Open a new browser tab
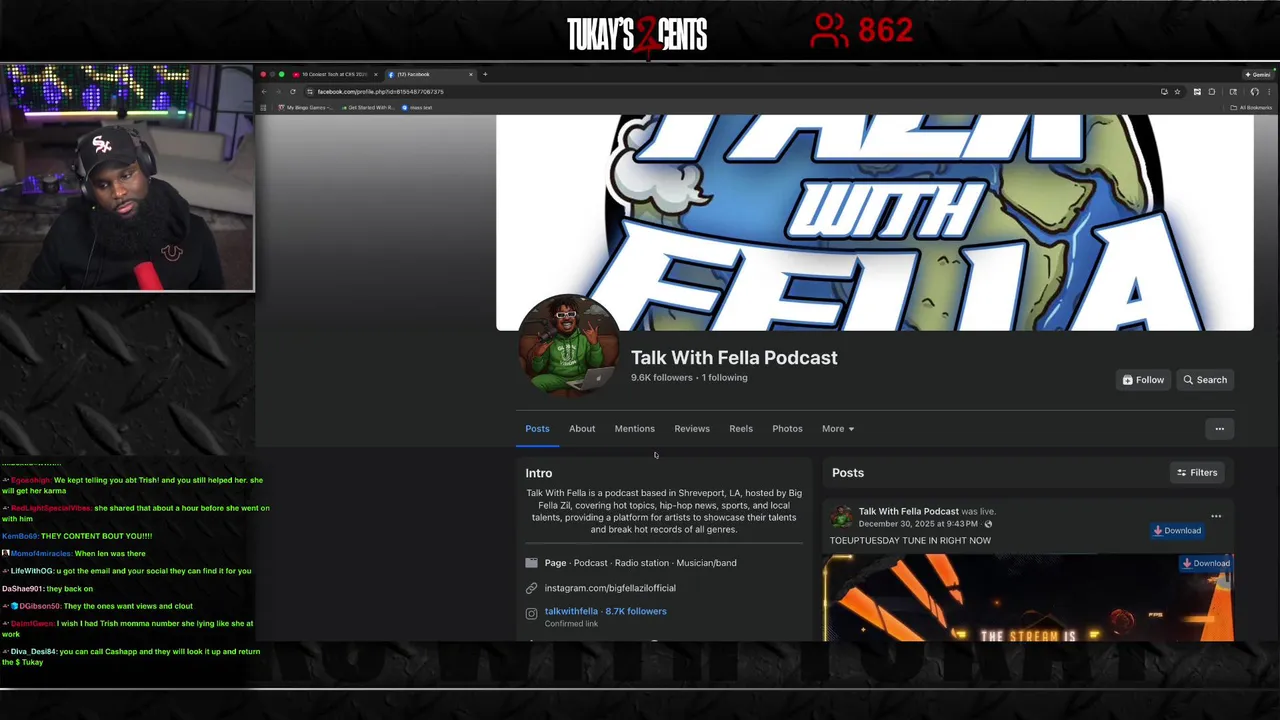 click(x=485, y=74)
